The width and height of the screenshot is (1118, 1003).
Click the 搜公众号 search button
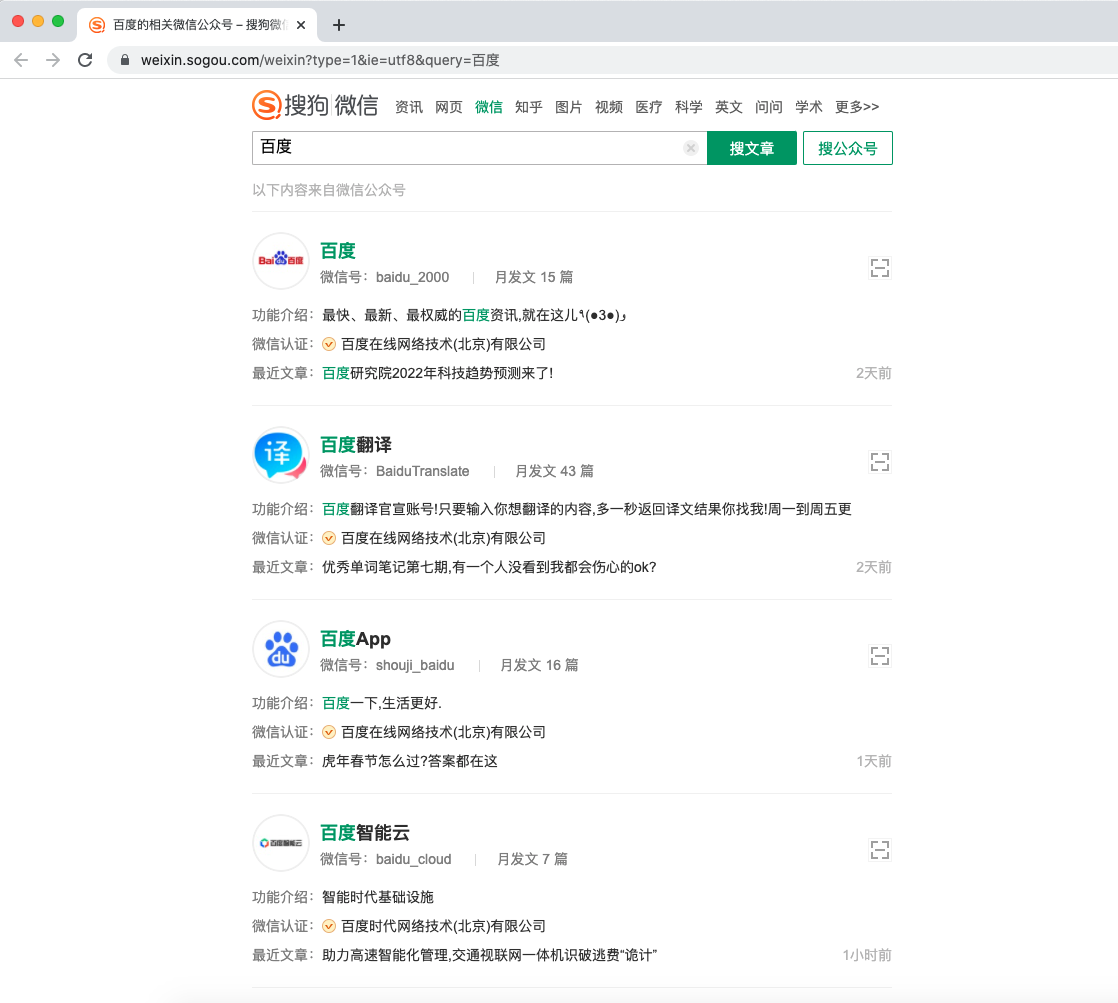pos(847,147)
